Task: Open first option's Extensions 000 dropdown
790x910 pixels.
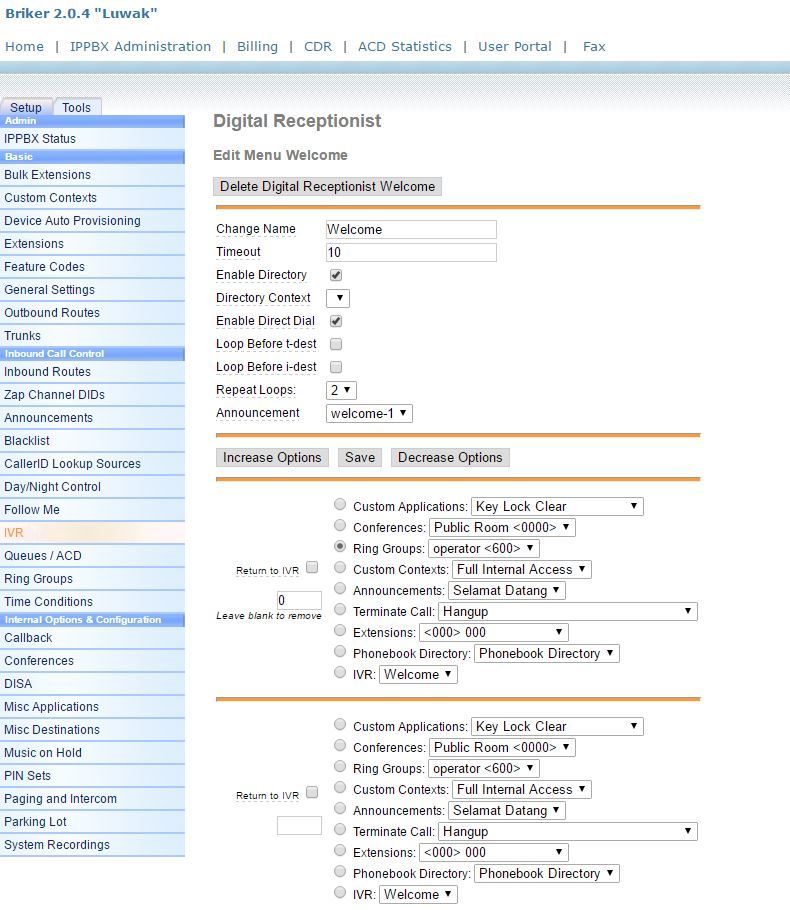Action: pyautogui.click(x=494, y=633)
